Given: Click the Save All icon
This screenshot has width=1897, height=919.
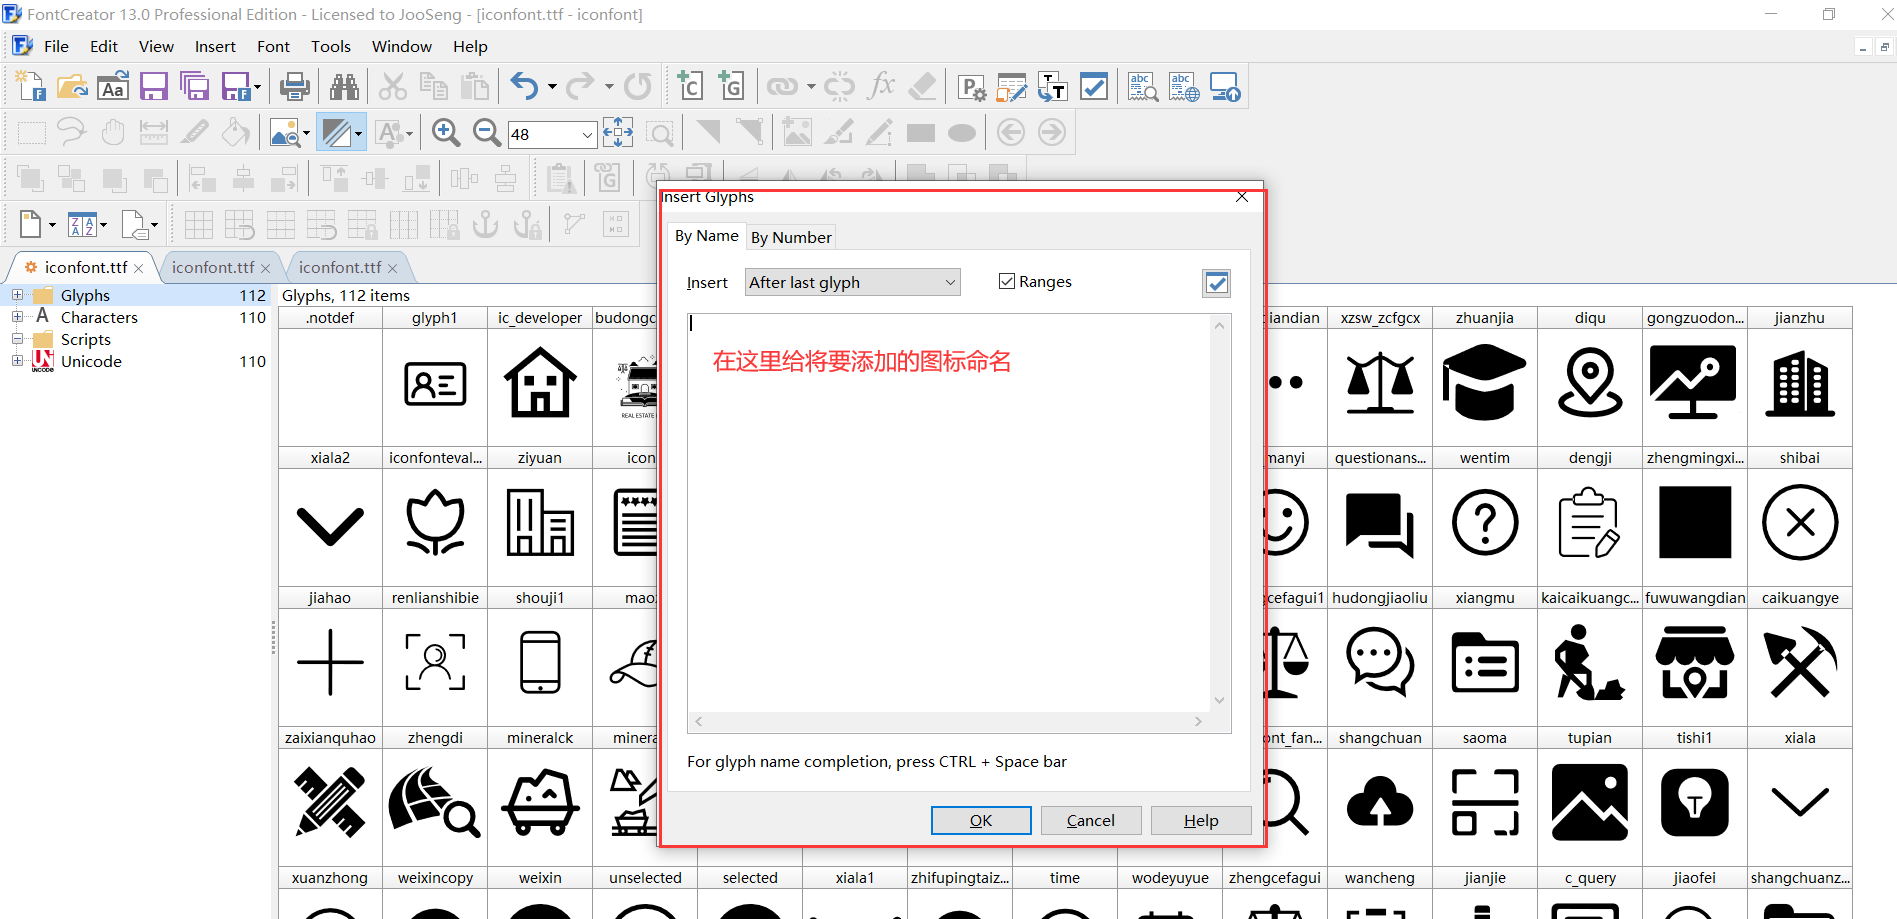Looking at the screenshot, I should (194, 87).
